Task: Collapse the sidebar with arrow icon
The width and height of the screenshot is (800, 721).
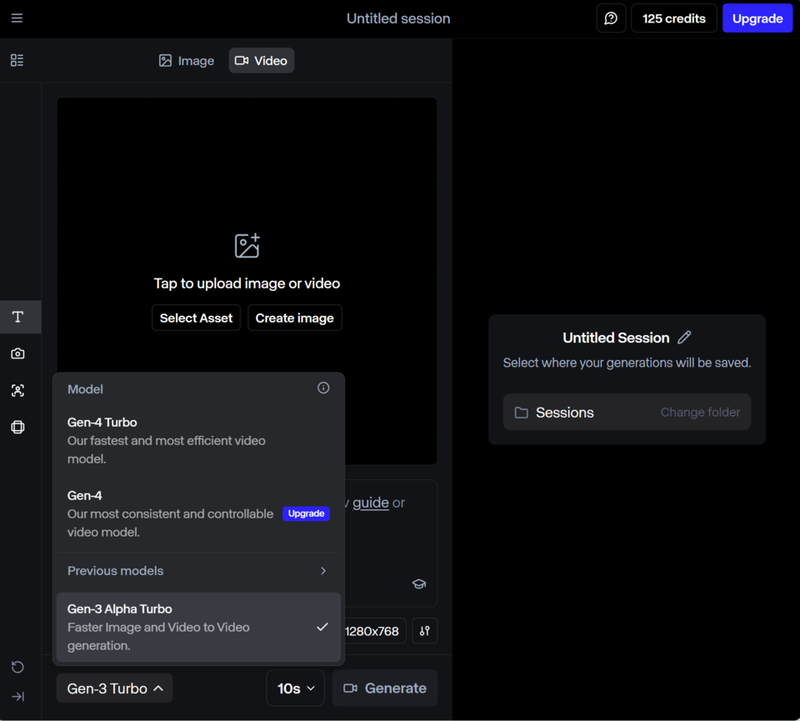Action: point(18,696)
